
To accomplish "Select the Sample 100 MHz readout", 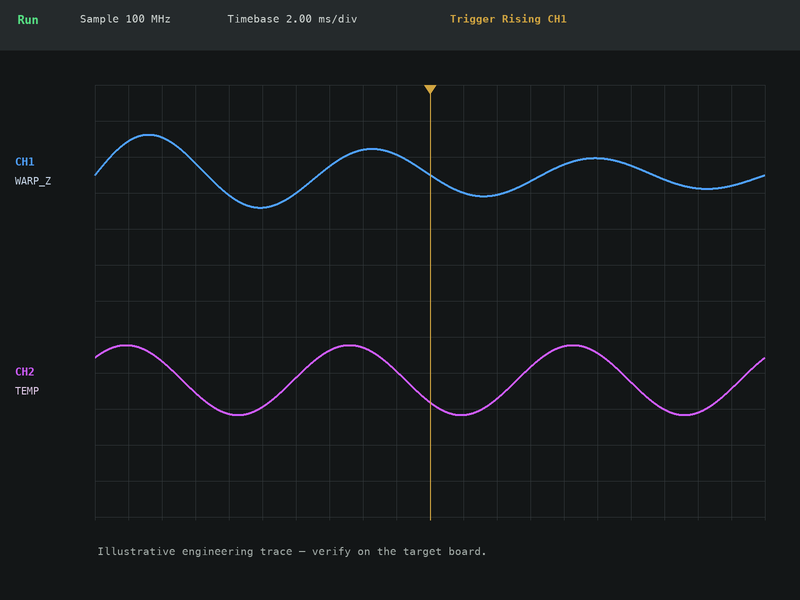I will tap(125, 19).
